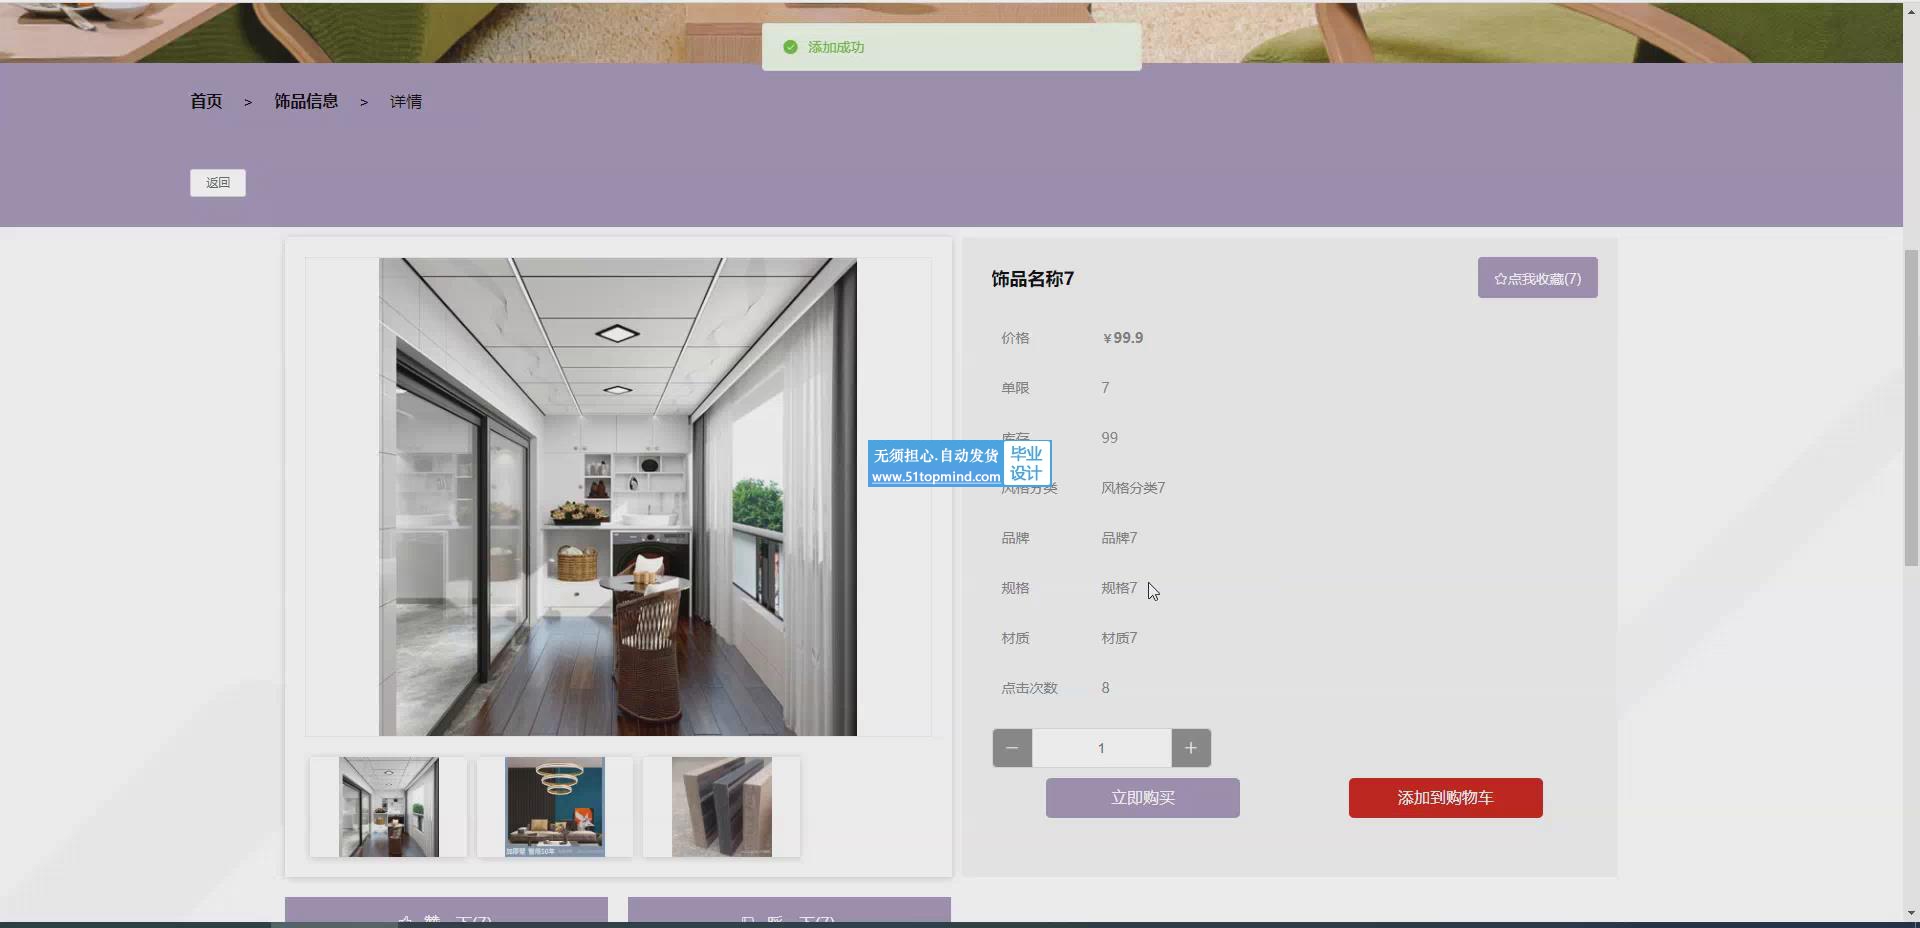Image resolution: width=1920 pixels, height=928 pixels.
Task: Click the 立即购买 buy now button
Action: [1142, 798]
